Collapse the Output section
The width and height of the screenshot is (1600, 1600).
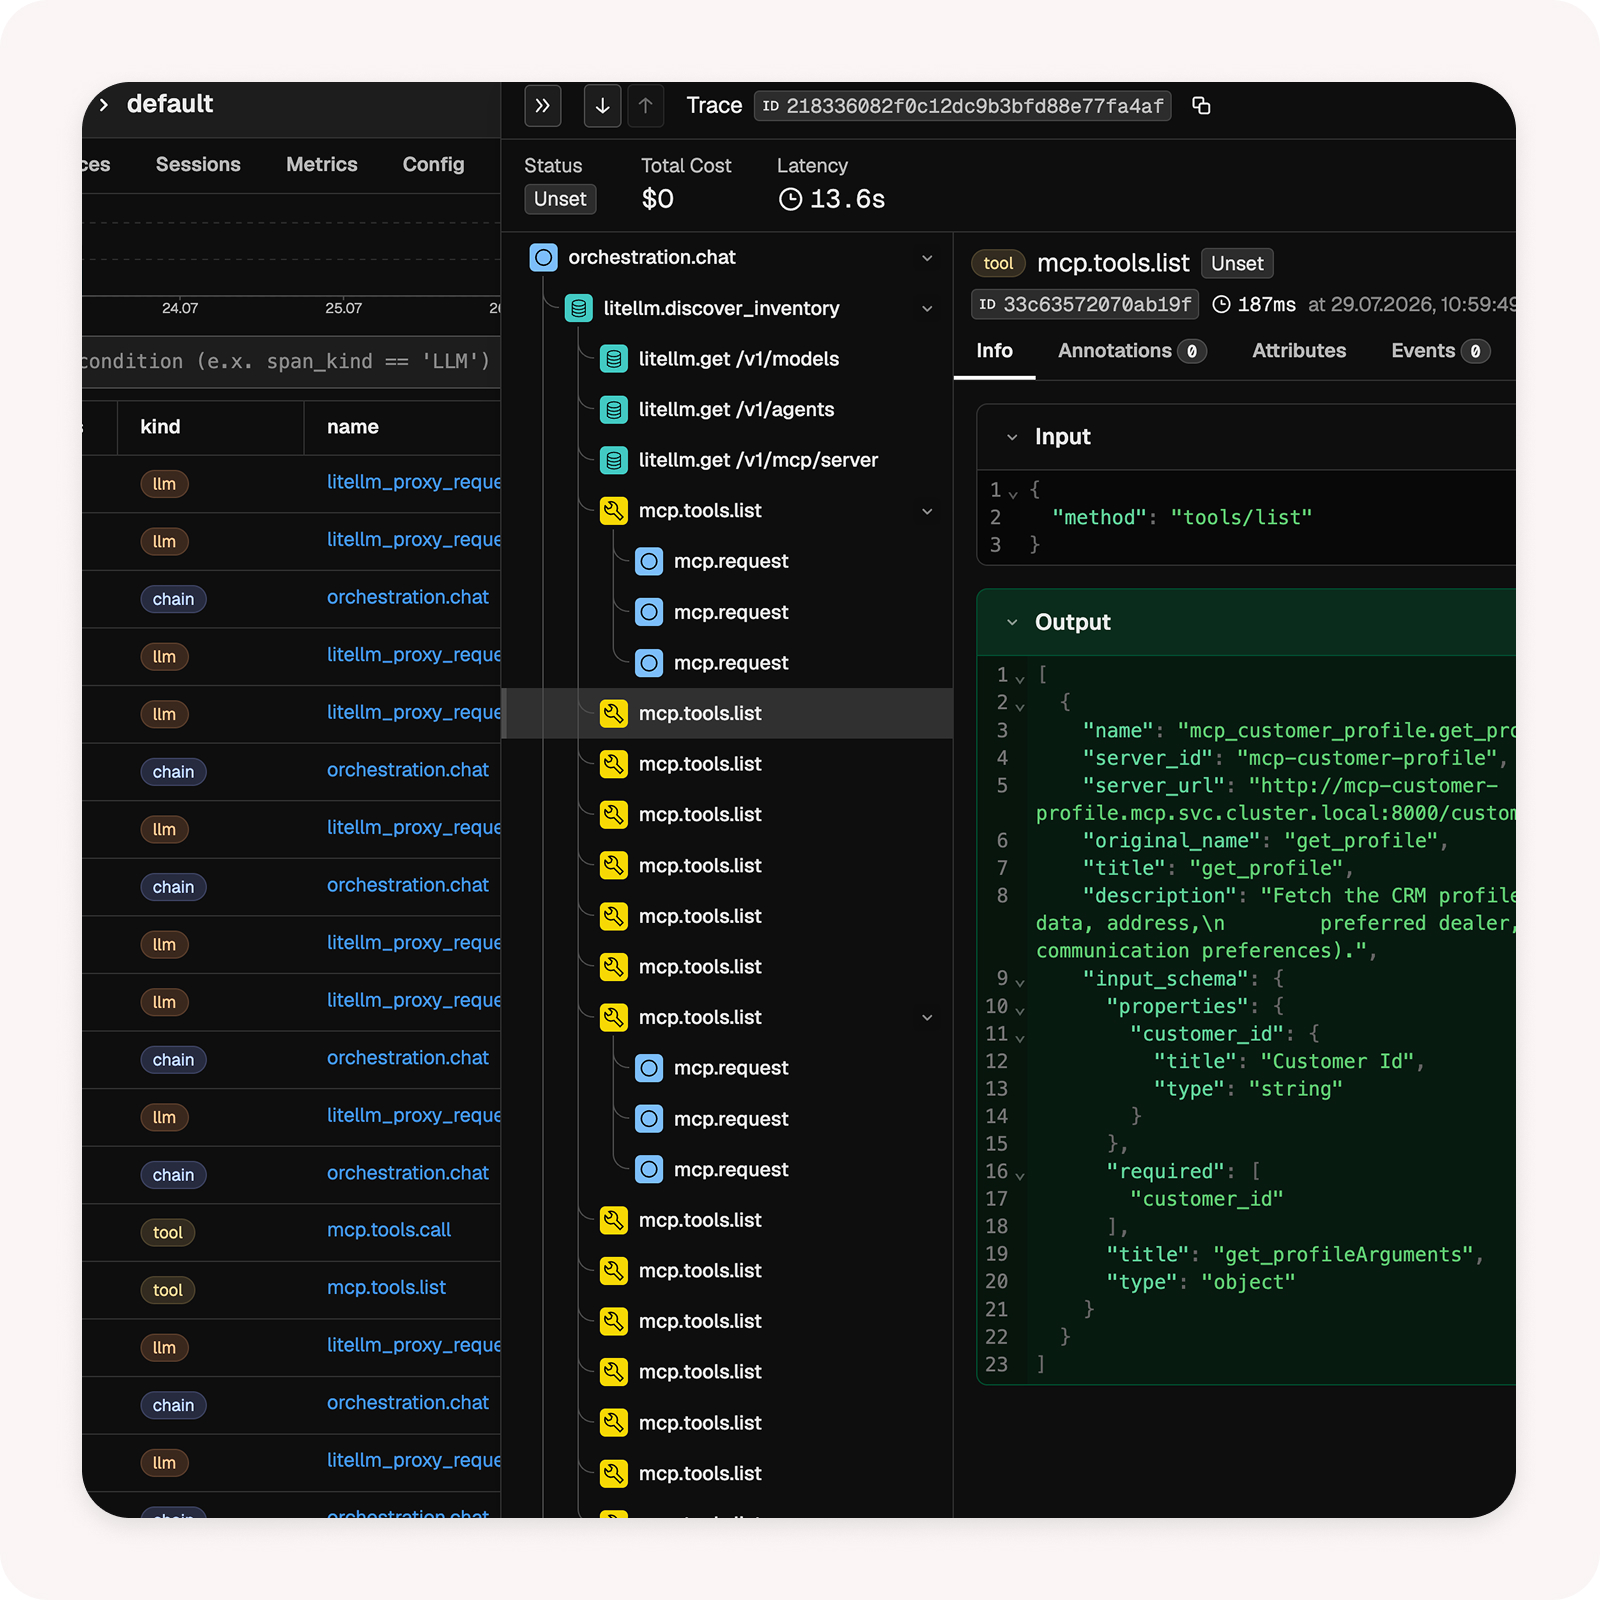coord(1012,622)
